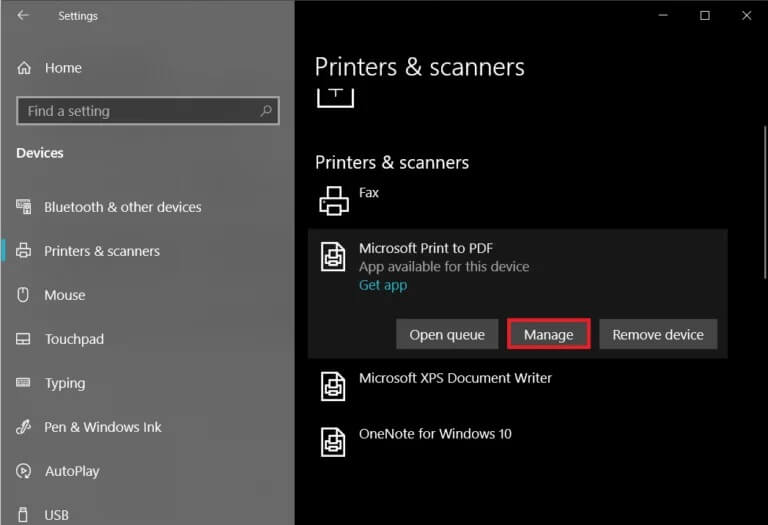Click the Mouse sidebar icon
This screenshot has height=525, width=768.
pos(23,294)
